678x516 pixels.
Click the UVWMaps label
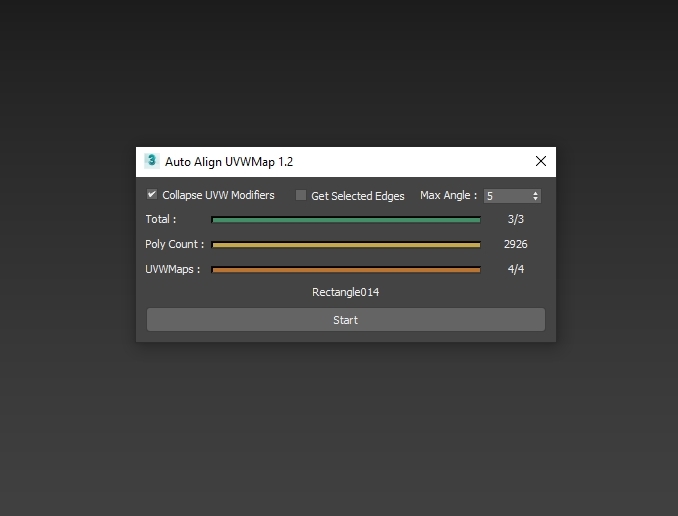coord(172,269)
